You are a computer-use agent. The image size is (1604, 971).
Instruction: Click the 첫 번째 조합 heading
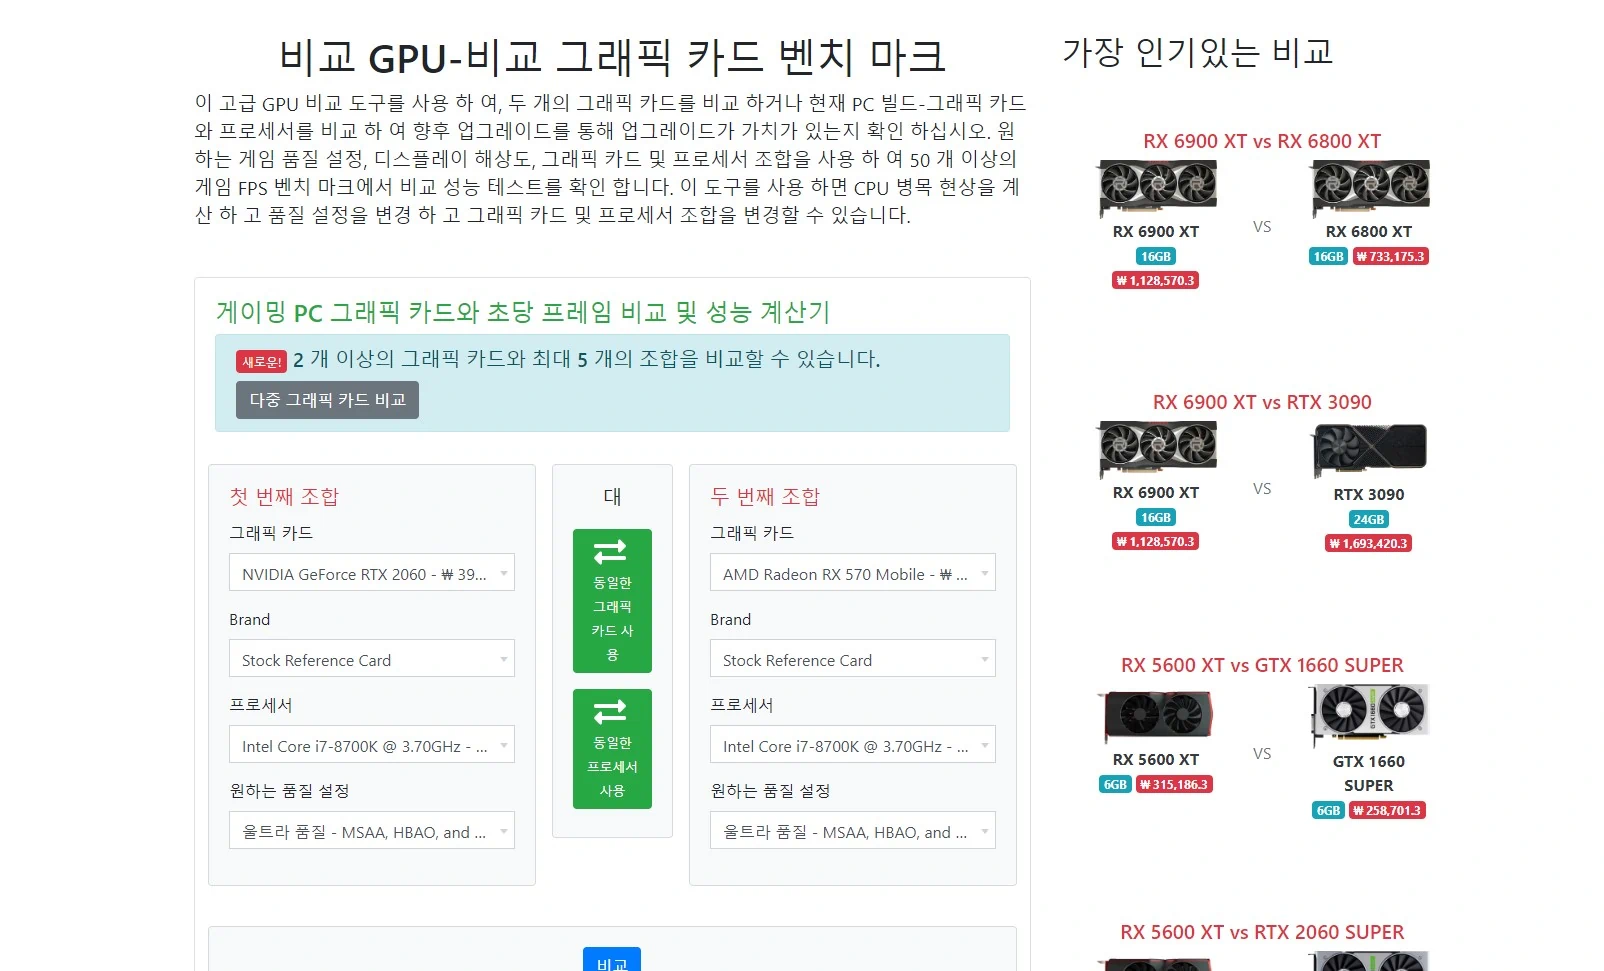pyautogui.click(x=284, y=496)
